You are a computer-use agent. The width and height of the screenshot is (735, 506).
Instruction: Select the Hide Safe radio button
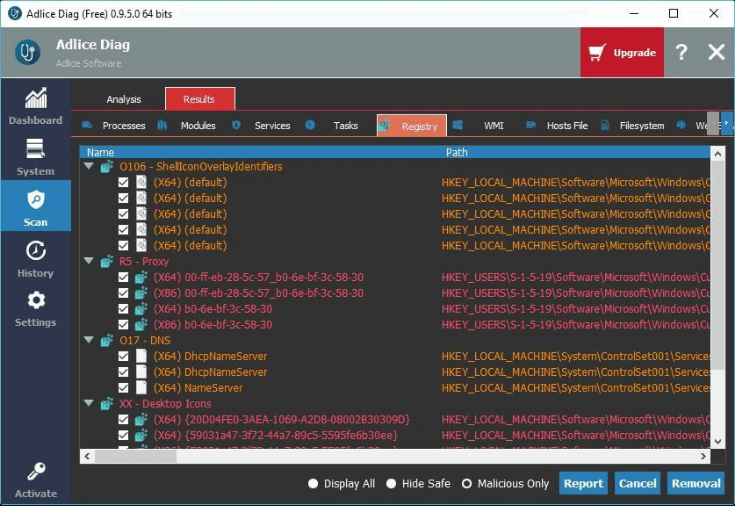[x=391, y=484]
